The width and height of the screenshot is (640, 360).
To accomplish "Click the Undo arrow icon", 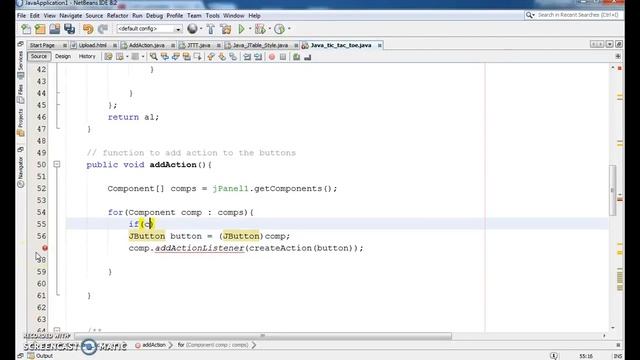I will coord(88,29).
